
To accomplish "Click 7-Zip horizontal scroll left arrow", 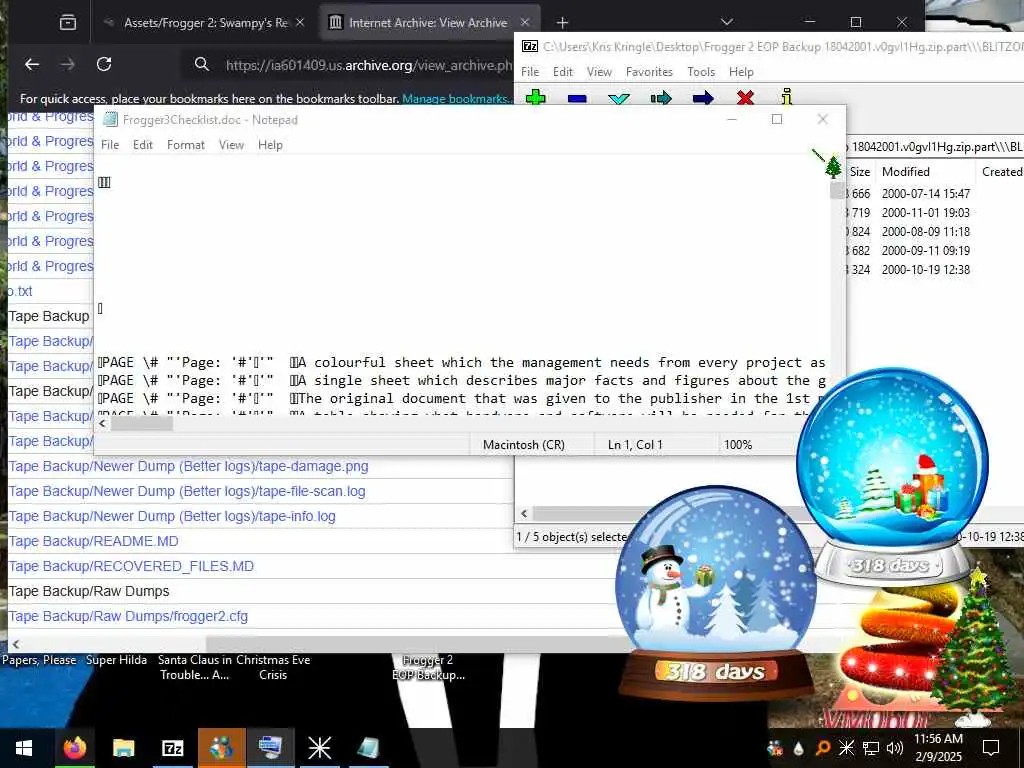I will 524,514.
